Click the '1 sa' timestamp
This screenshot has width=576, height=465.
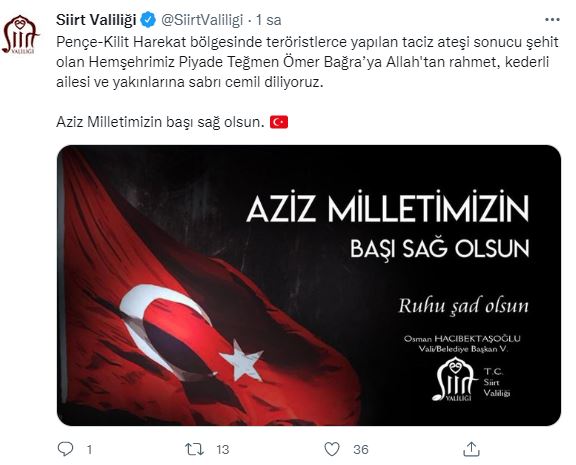pyautogui.click(x=269, y=20)
